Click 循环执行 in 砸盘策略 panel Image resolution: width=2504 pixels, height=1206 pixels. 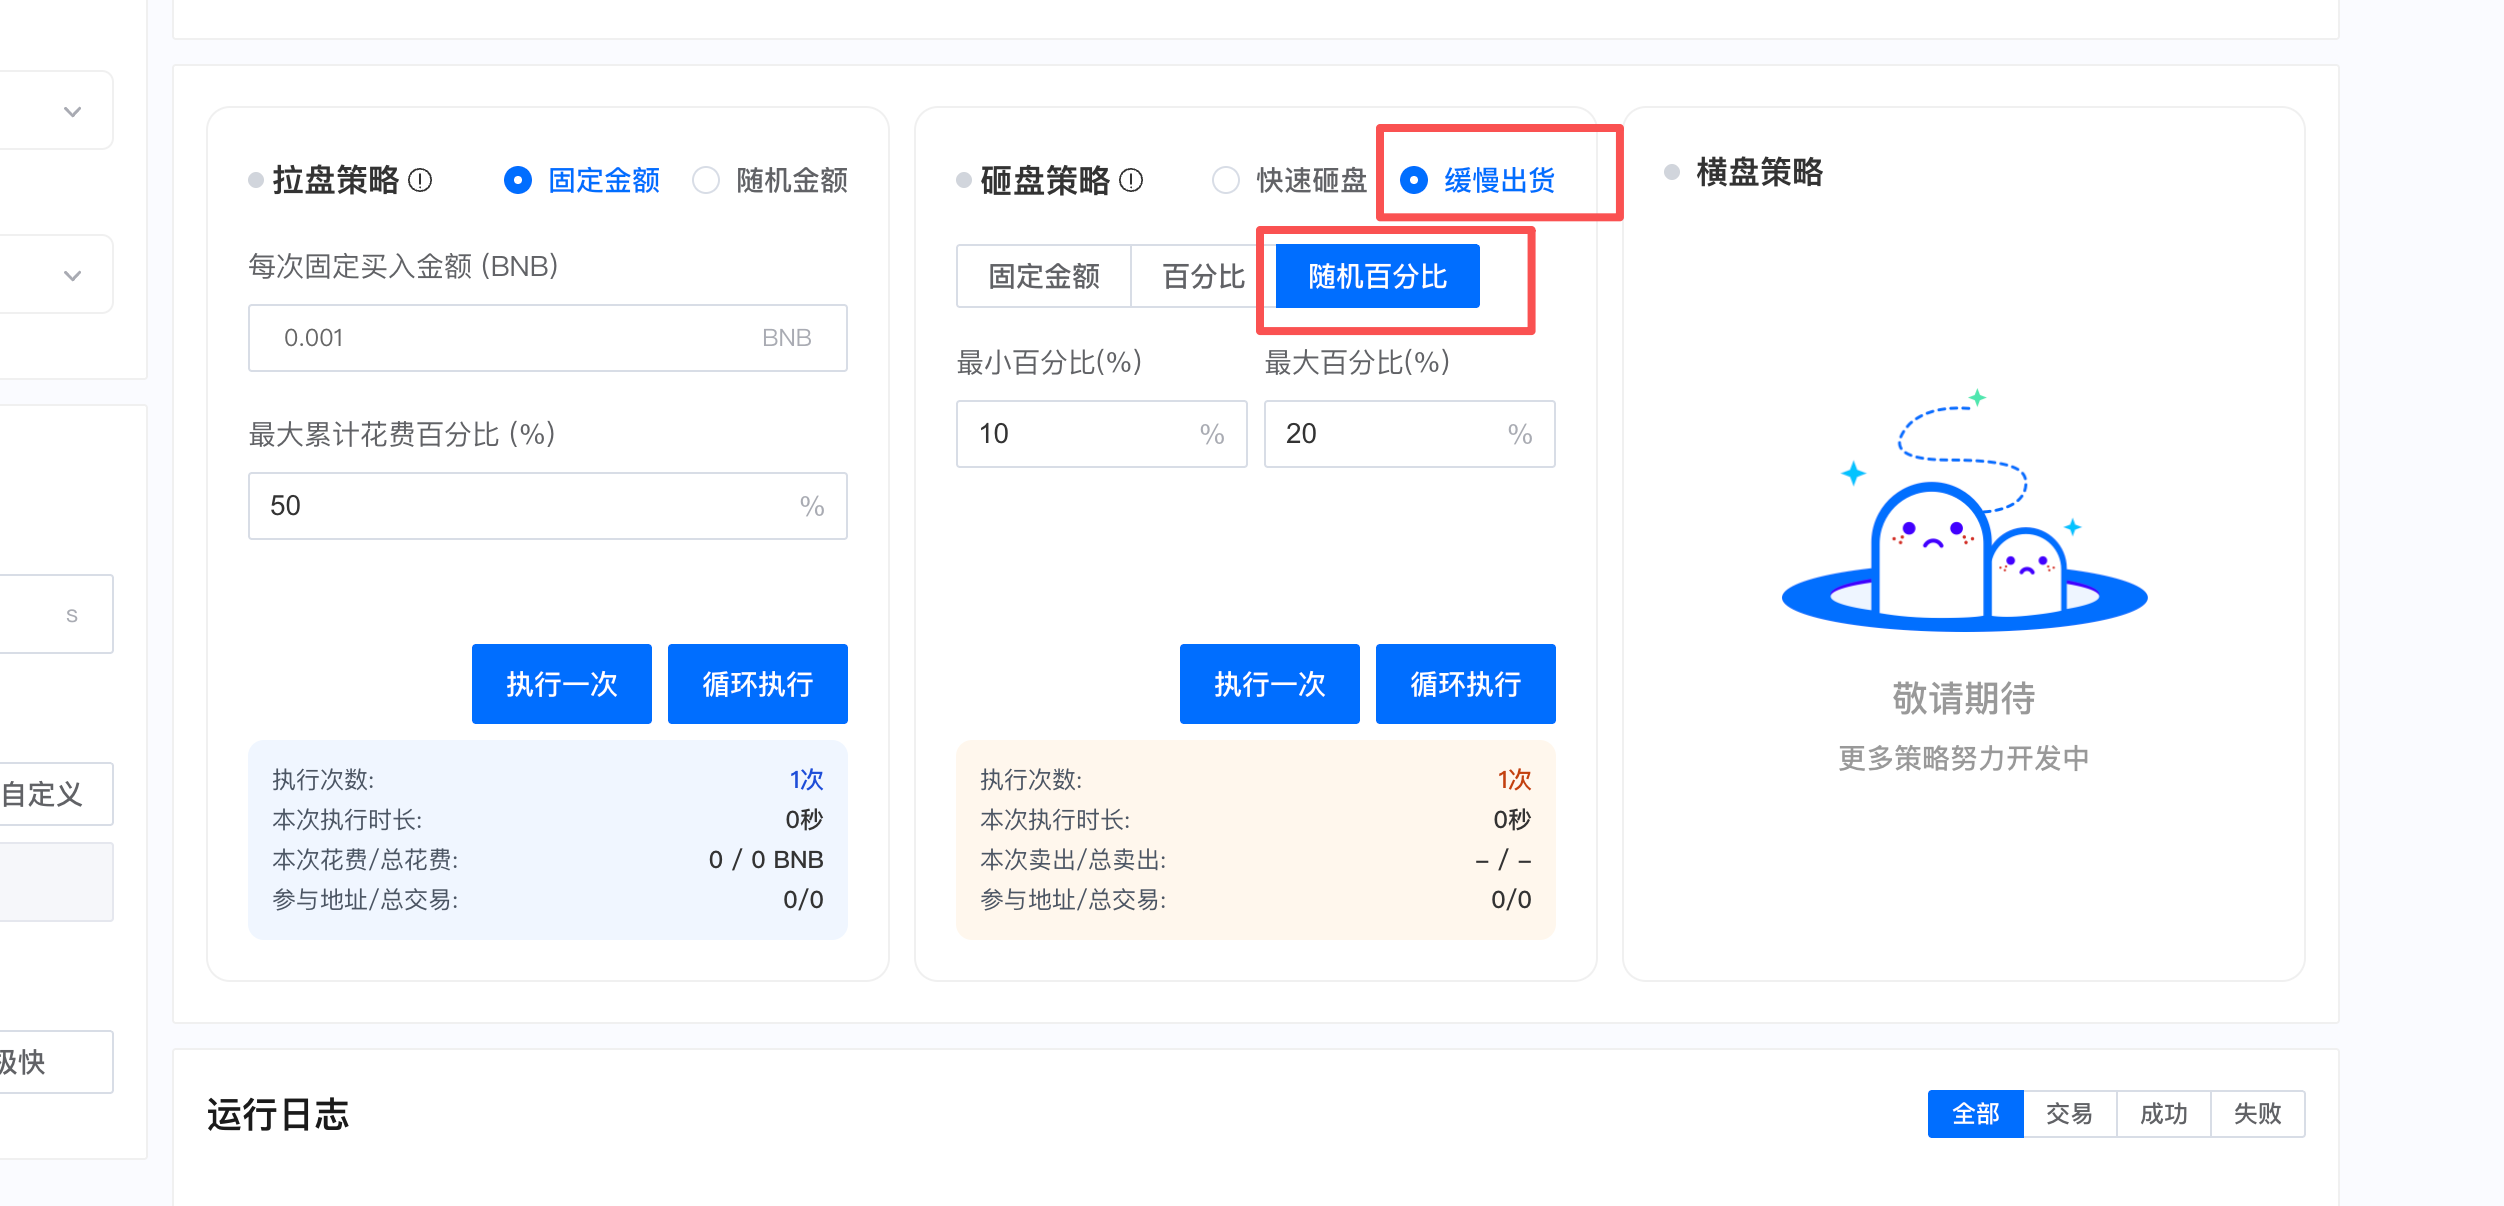(1465, 684)
